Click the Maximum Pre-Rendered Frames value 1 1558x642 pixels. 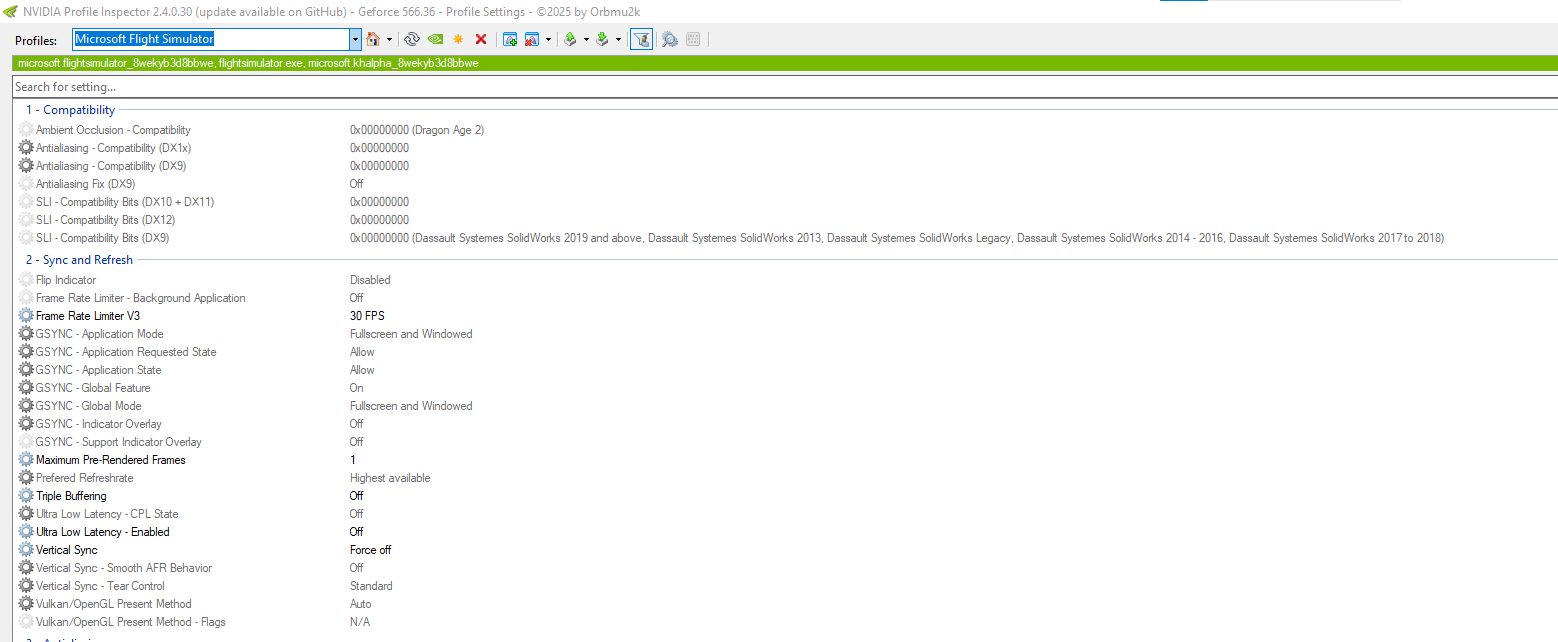(x=353, y=460)
